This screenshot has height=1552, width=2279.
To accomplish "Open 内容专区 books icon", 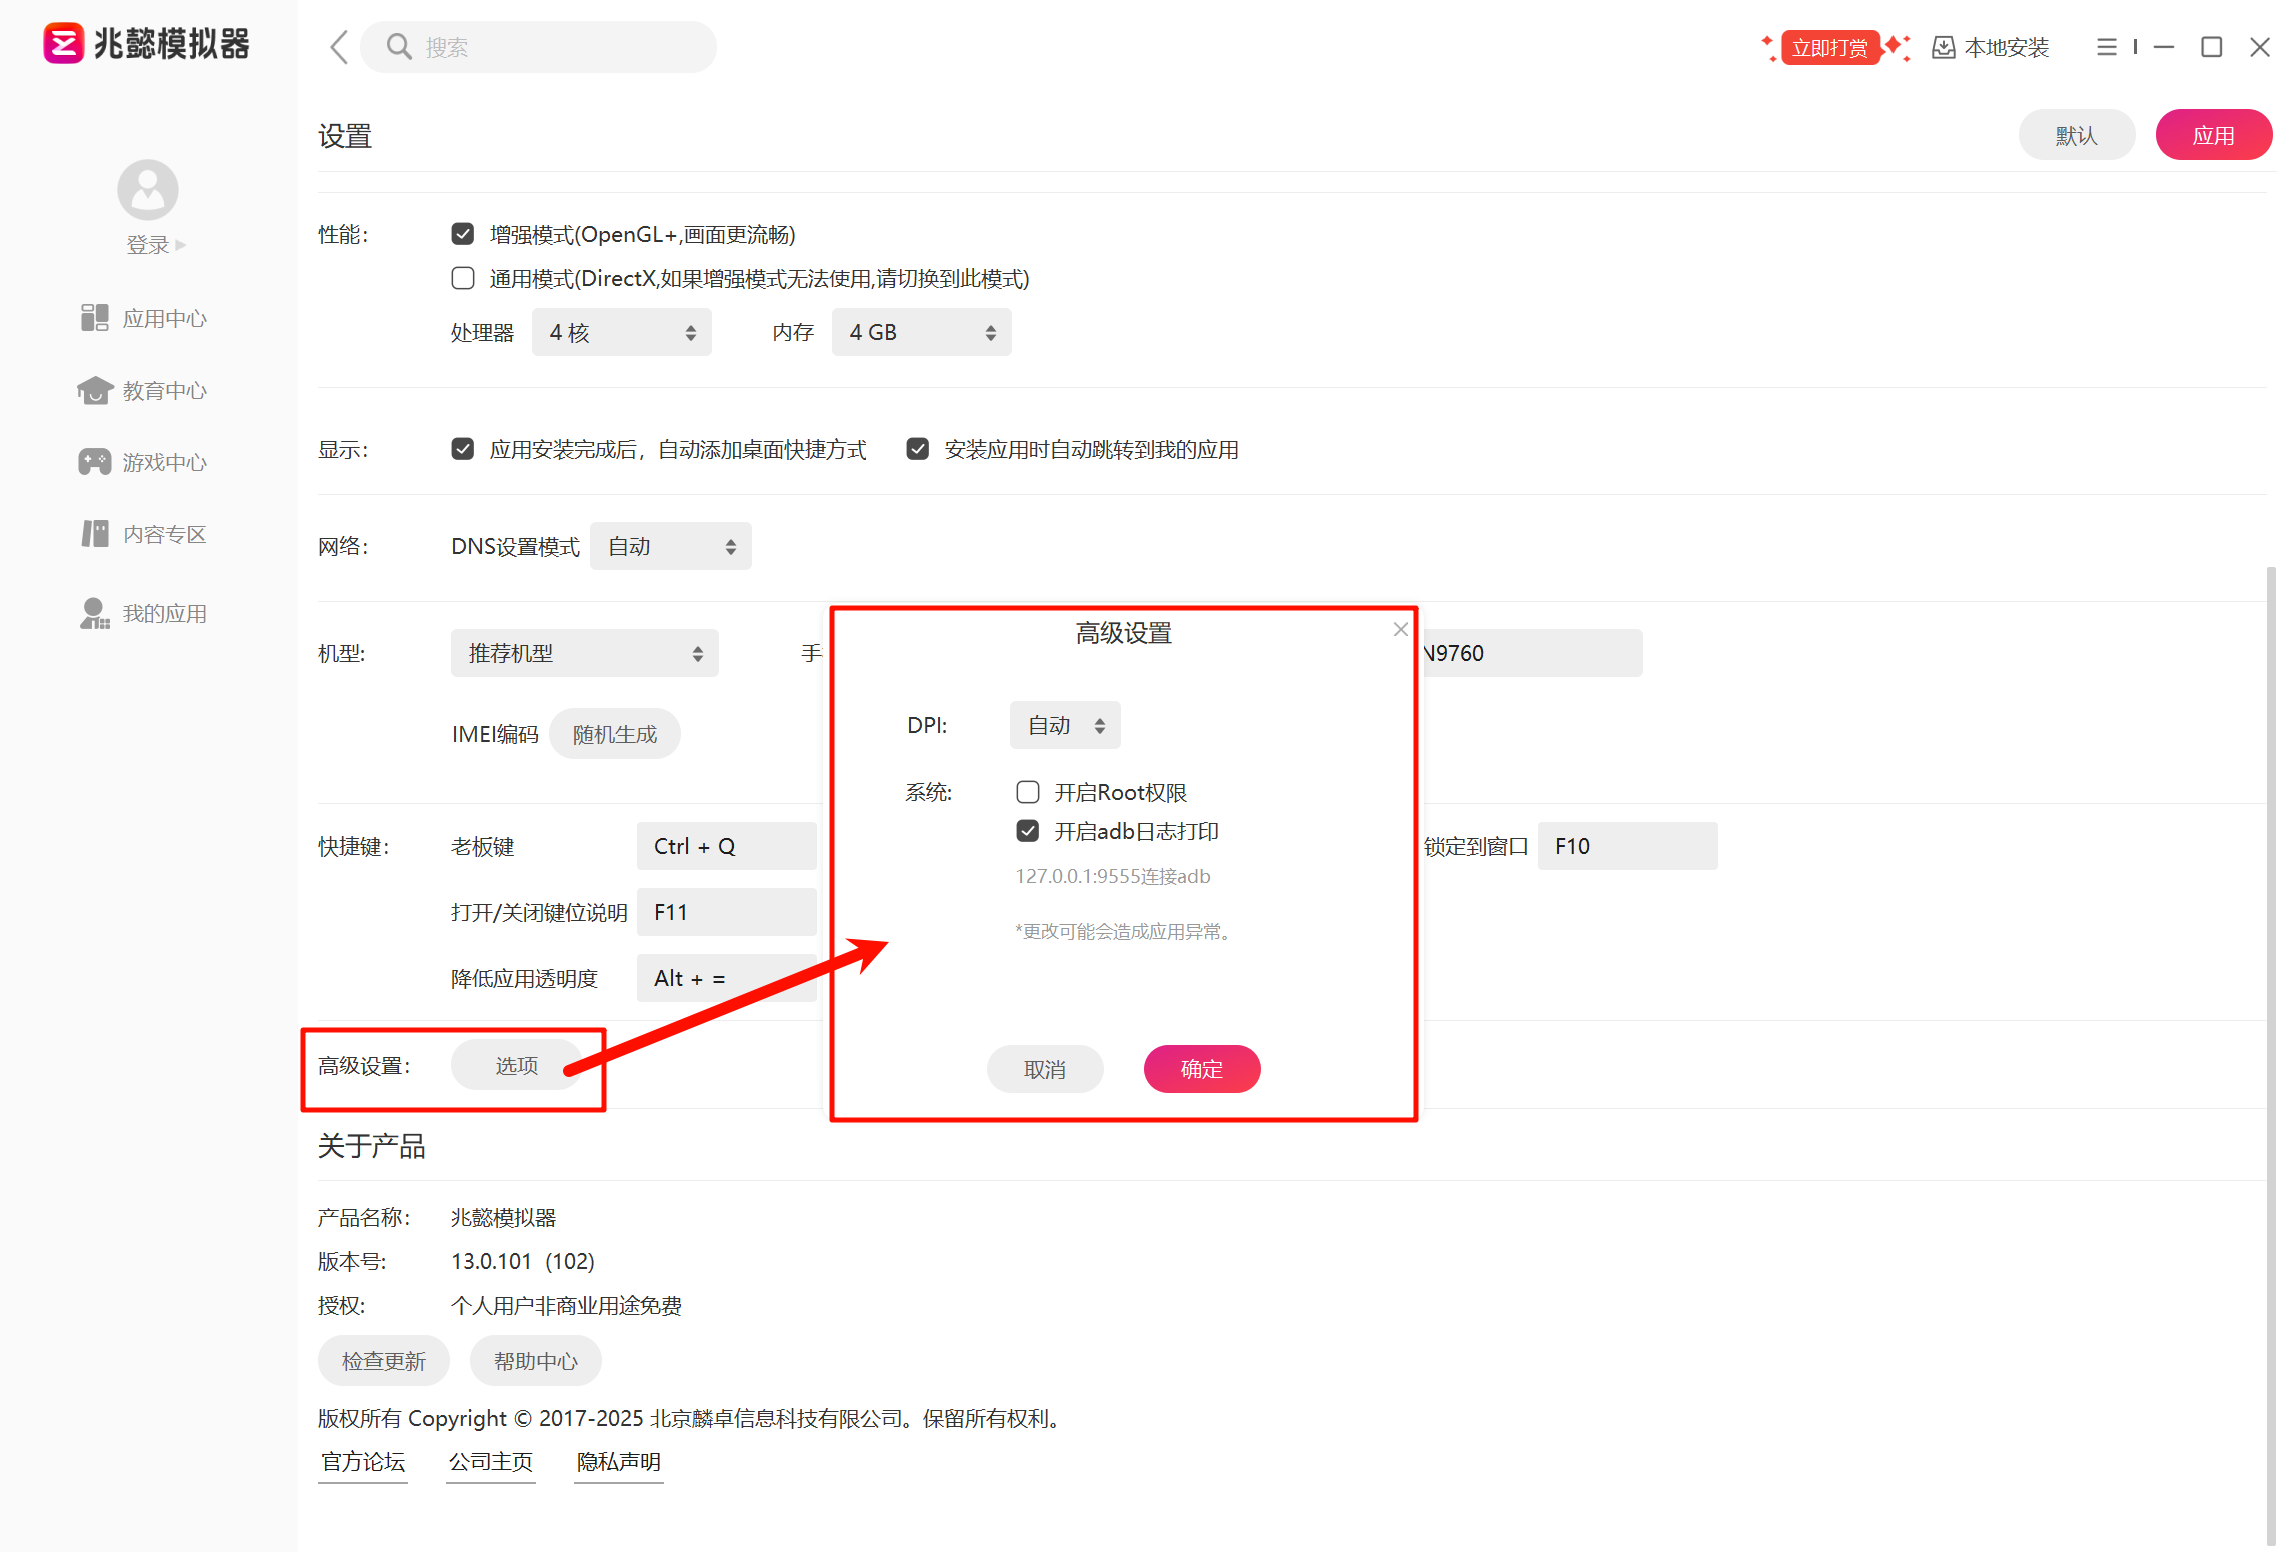I will point(94,534).
